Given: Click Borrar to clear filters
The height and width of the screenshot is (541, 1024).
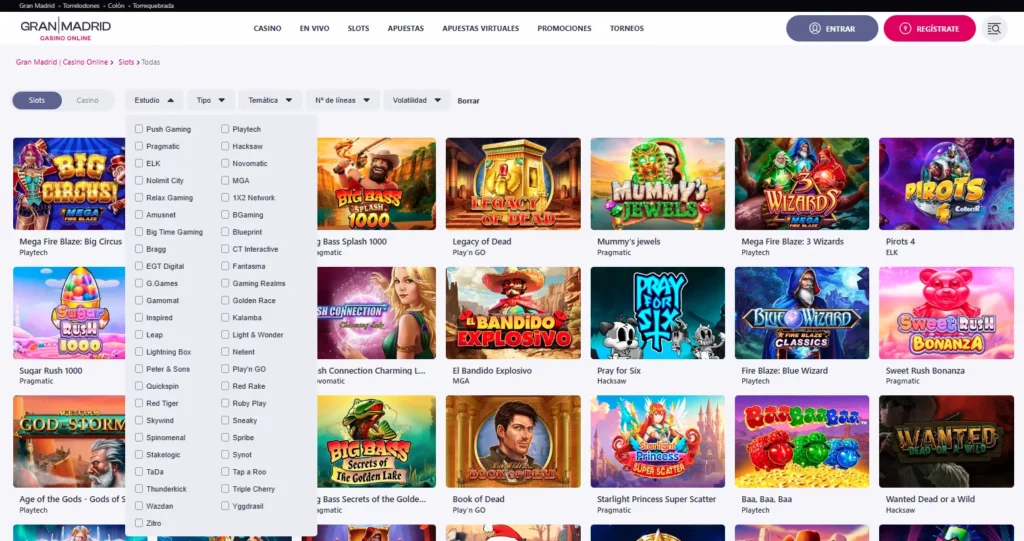Looking at the screenshot, I should pyautogui.click(x=468, y=101).
